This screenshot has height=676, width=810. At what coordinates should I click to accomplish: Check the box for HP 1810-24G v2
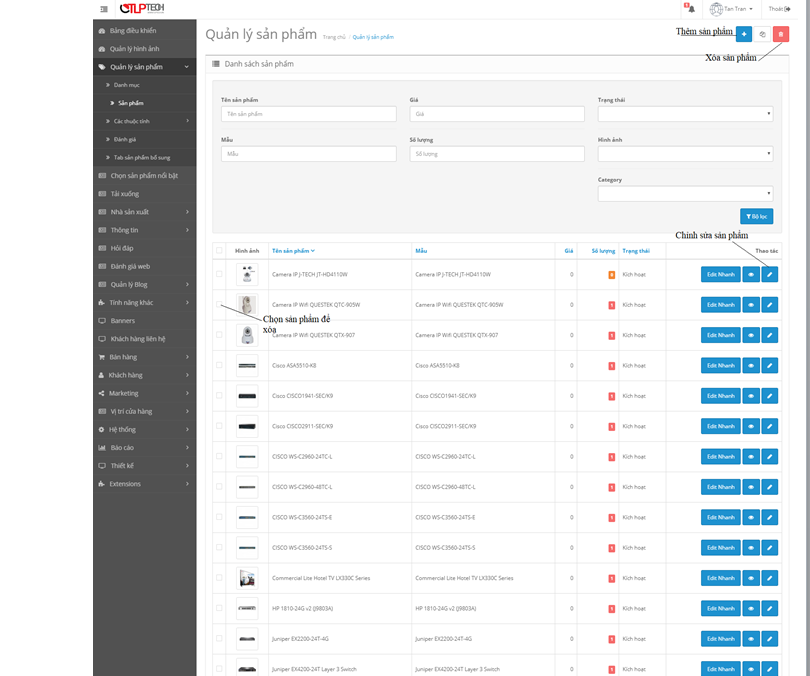(219, 608)
